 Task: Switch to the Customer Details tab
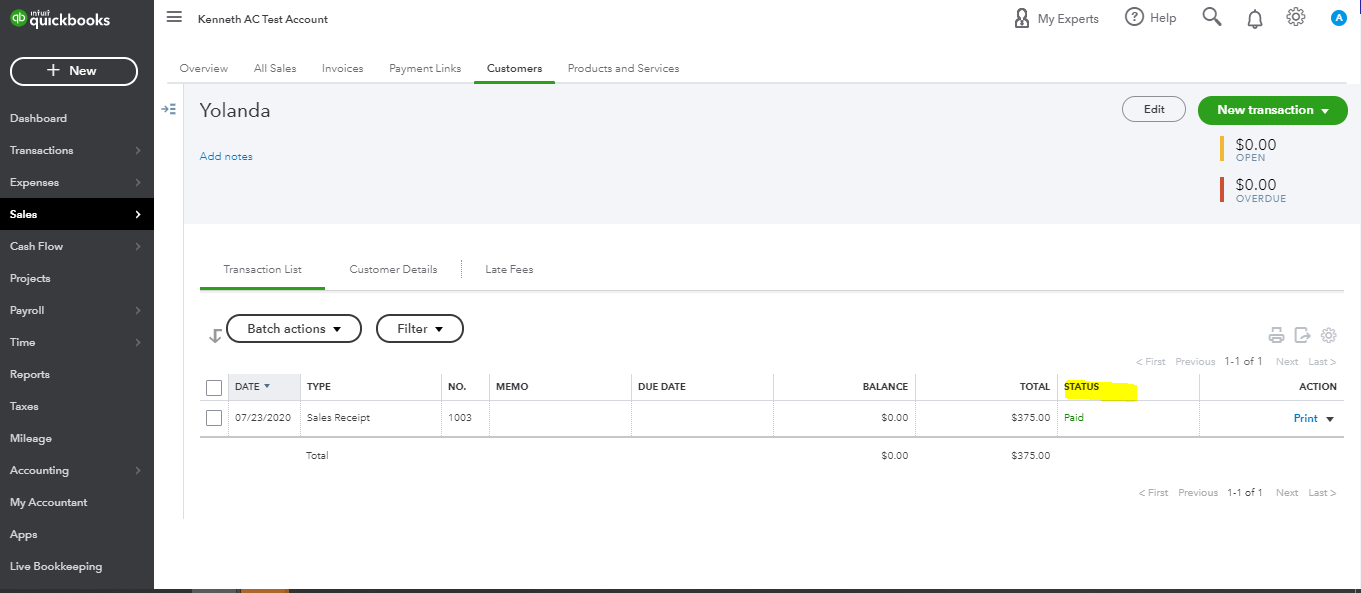tap(393, 270)
